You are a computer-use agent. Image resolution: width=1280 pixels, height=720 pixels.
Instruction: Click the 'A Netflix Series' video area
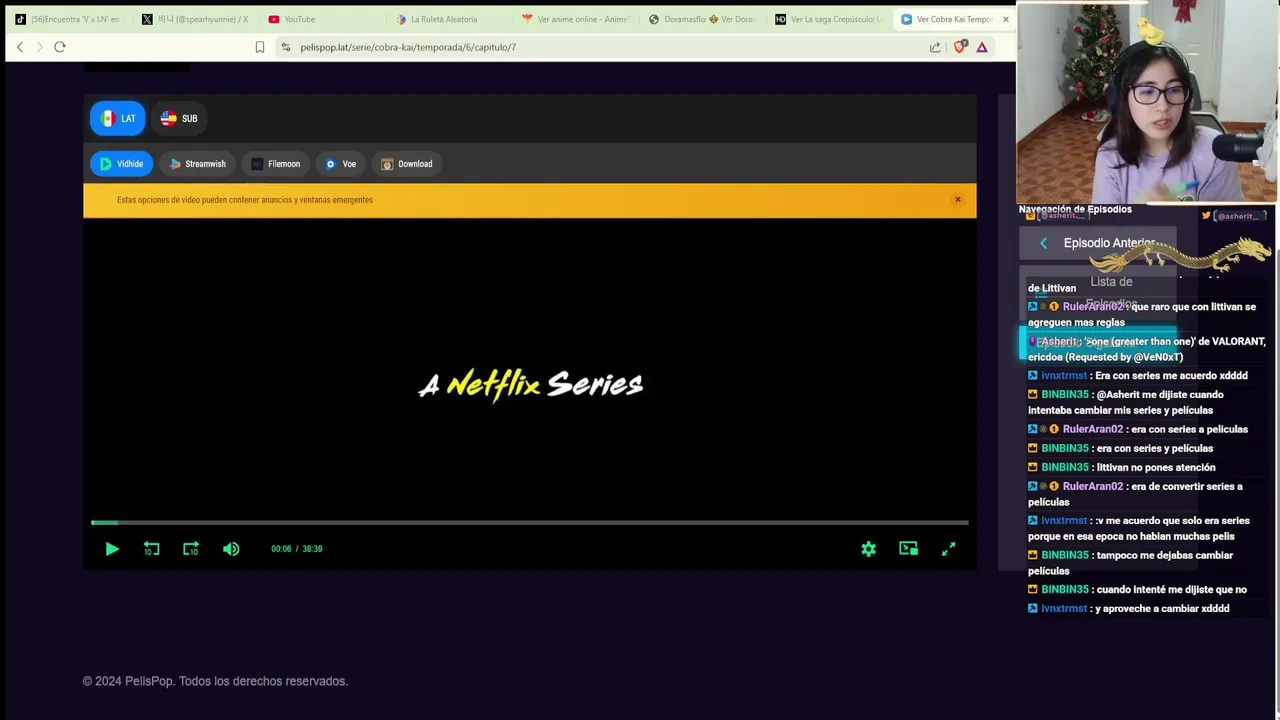(530, 384)
